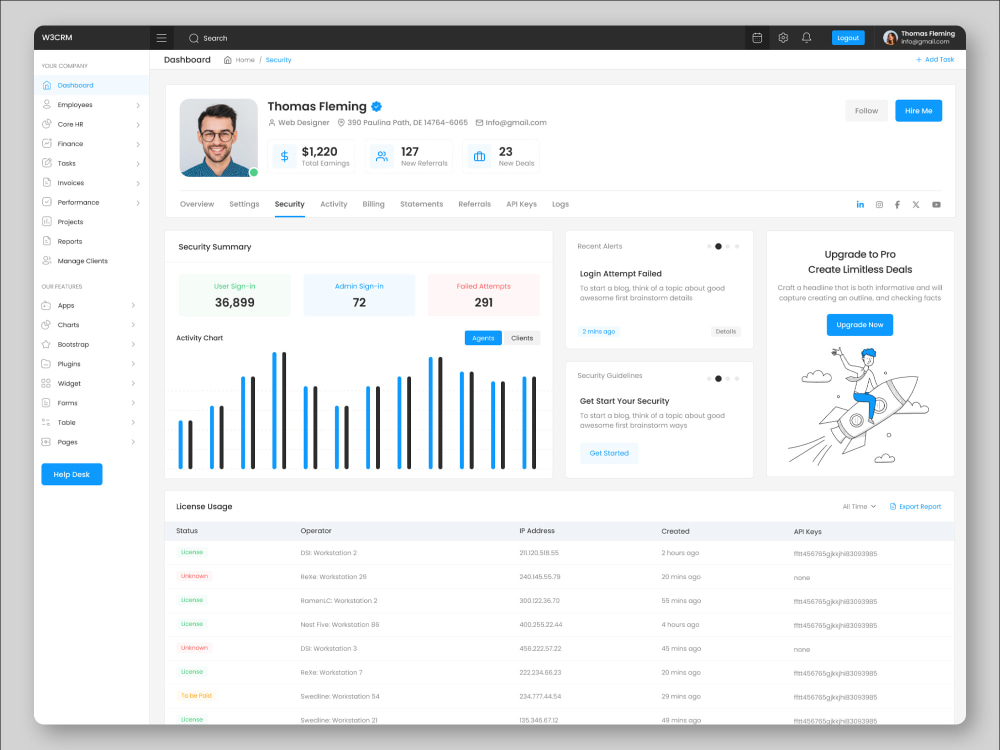The image size is (1000, 750).
Task: Select active dot in Recent Alerts carousel
Action: 718,246
